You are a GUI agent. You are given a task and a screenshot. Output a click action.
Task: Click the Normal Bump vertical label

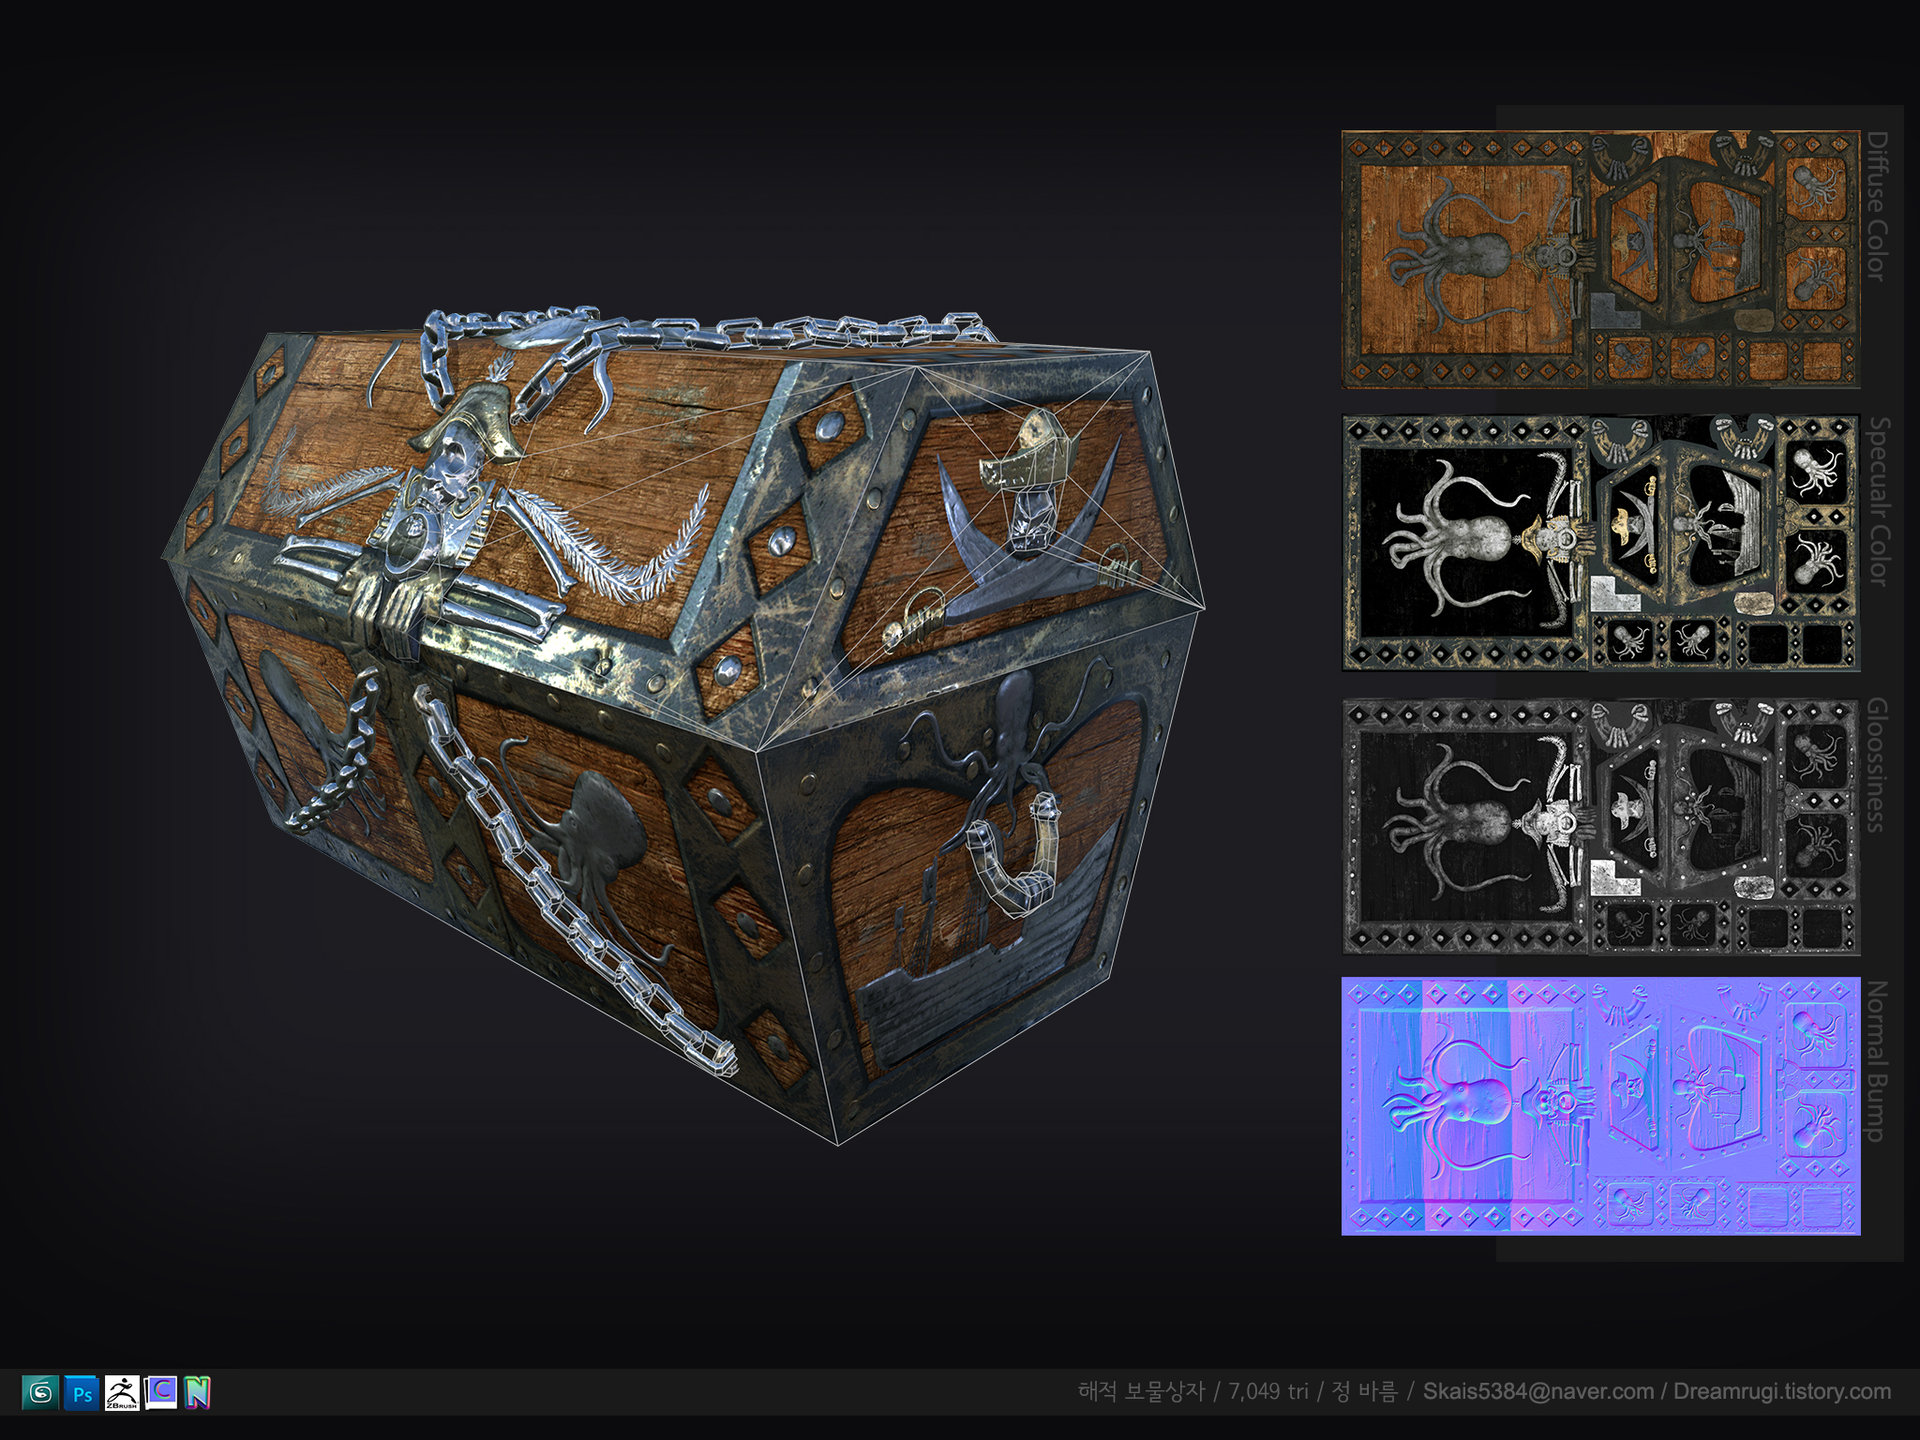coord(1877,1061)
